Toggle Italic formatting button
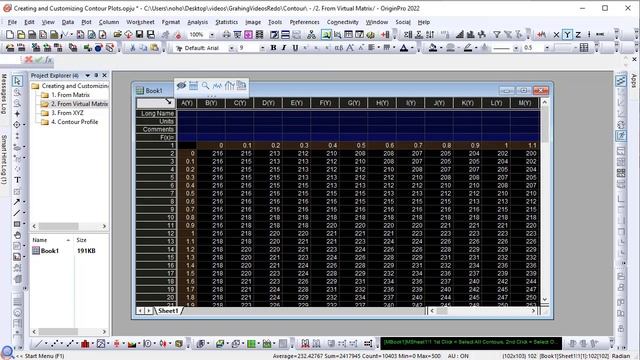The image size is (640, 360). (284, 48)
